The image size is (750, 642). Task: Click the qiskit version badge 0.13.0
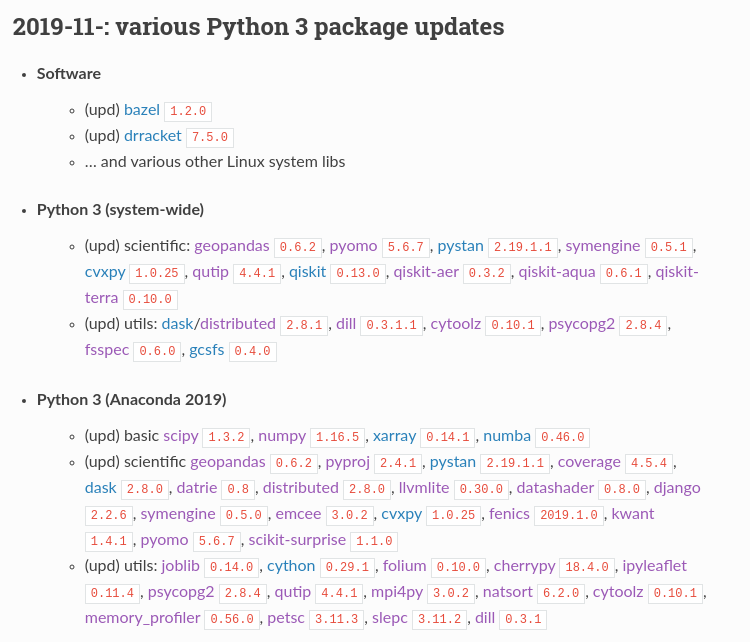point(358,273)
